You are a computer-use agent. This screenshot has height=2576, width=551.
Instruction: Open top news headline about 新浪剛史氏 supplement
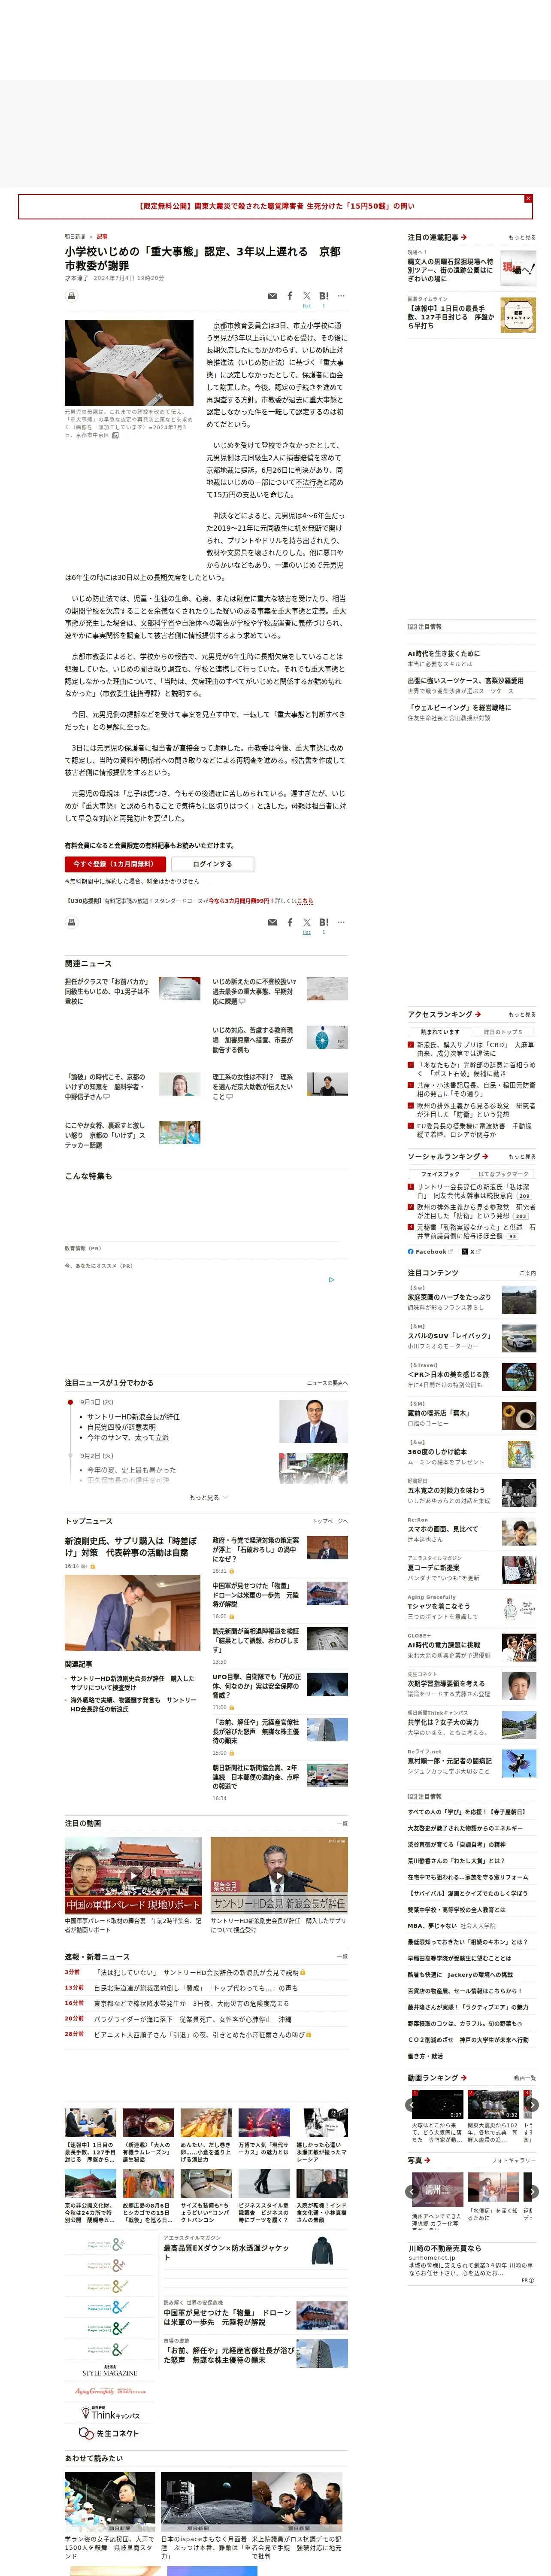[131, 1547]
